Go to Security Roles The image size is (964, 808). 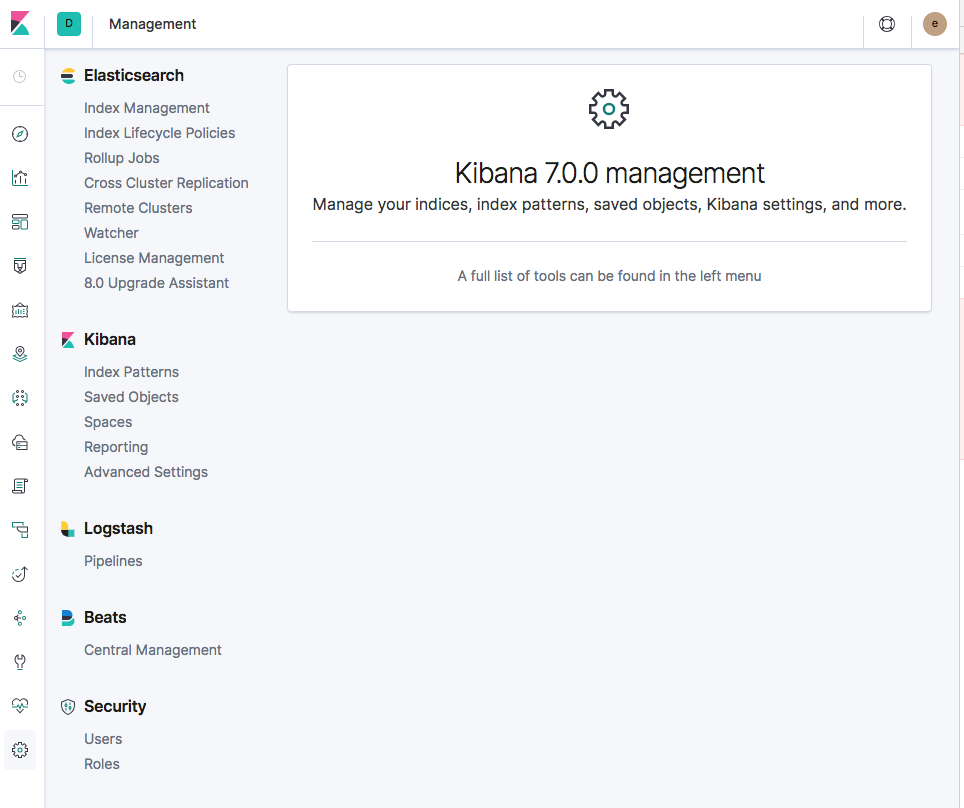(102, 764)
